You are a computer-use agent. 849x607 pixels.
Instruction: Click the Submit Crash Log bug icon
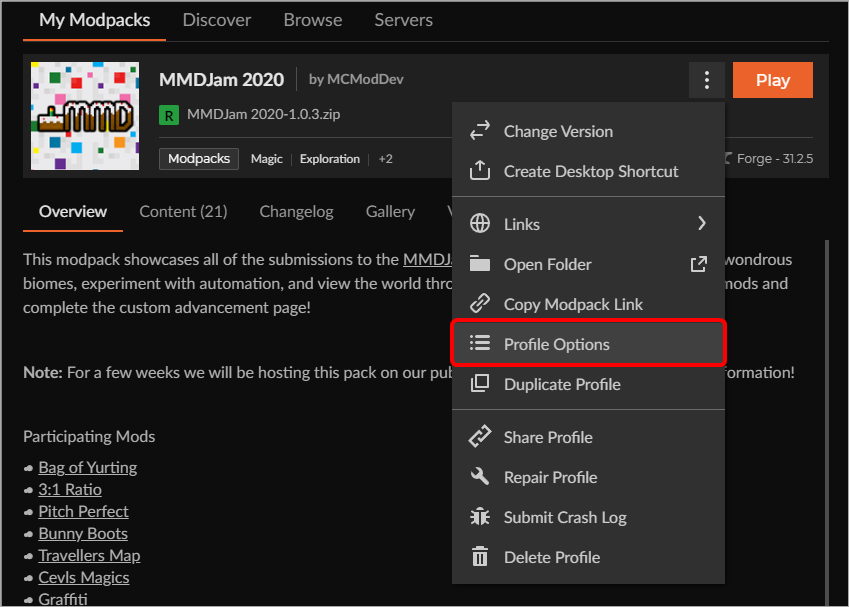[480, 517]
